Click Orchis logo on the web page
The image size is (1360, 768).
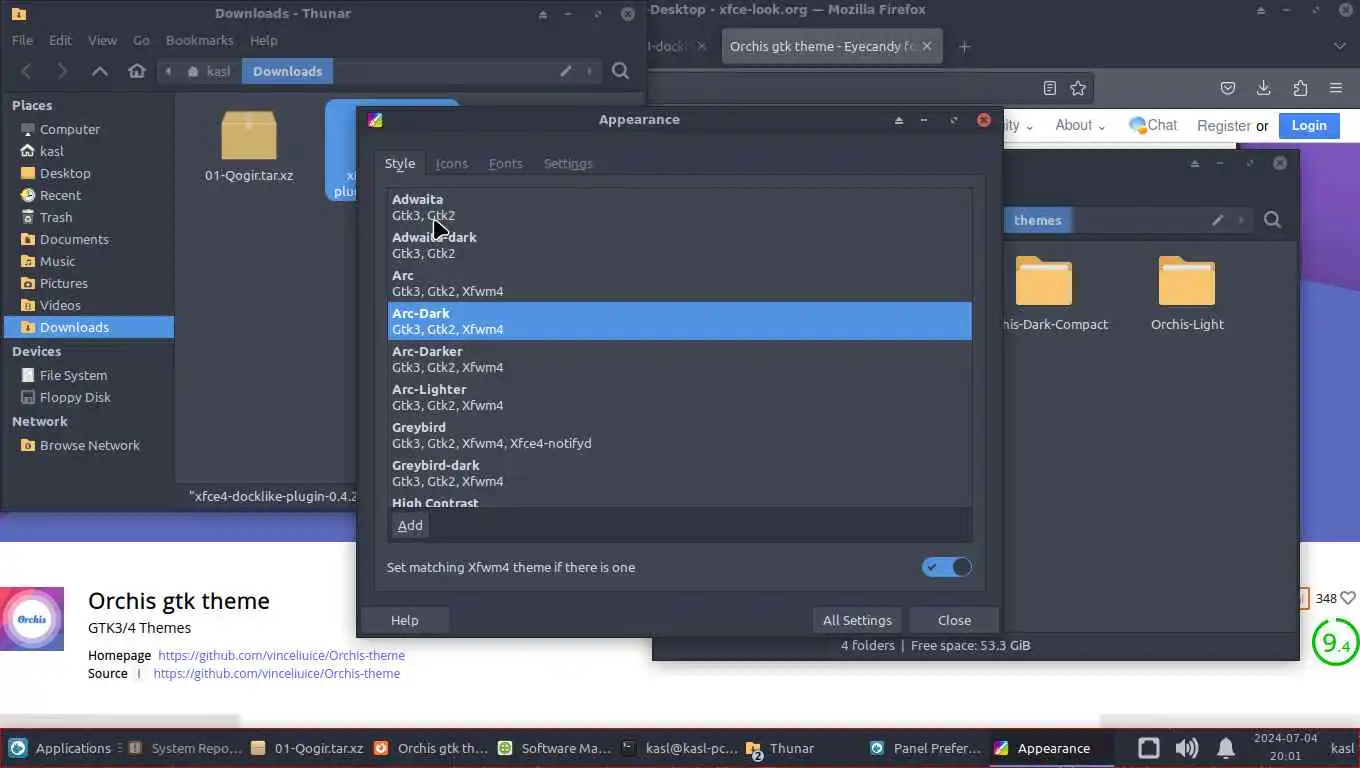point(32,619)
